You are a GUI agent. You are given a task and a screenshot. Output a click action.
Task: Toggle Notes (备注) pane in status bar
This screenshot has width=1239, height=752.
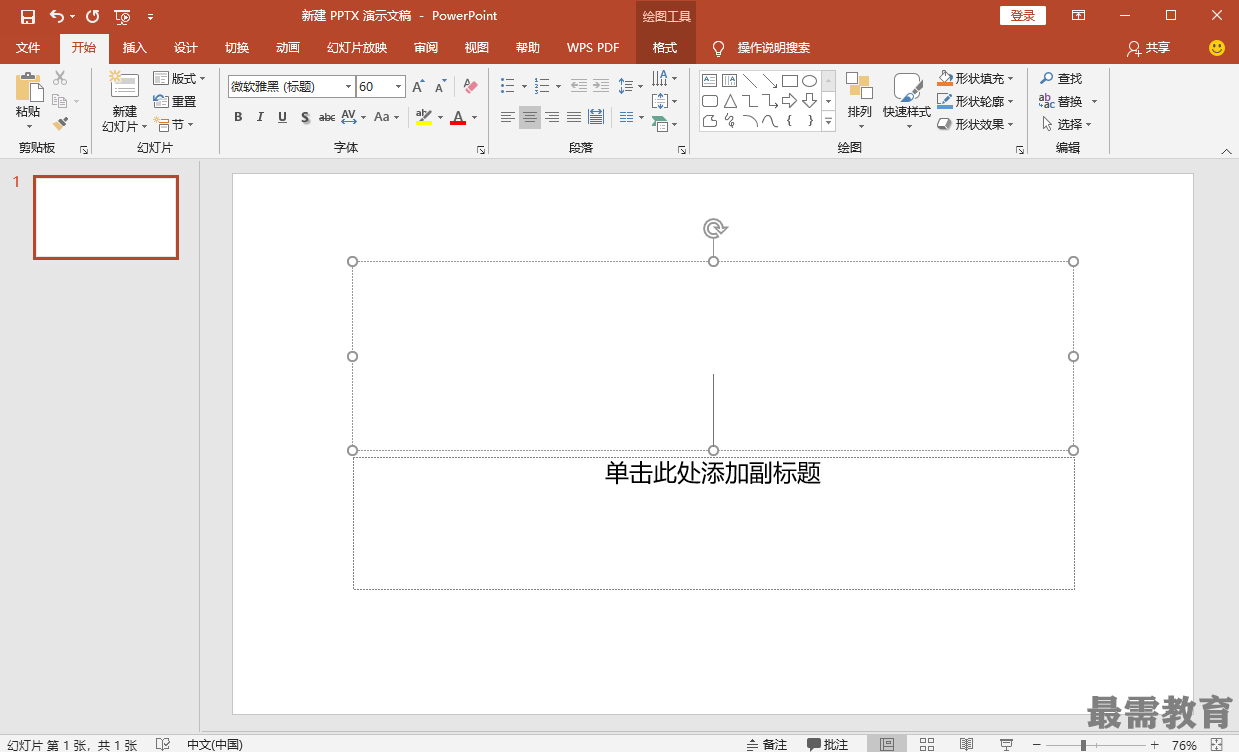click(x=767, y=744)
